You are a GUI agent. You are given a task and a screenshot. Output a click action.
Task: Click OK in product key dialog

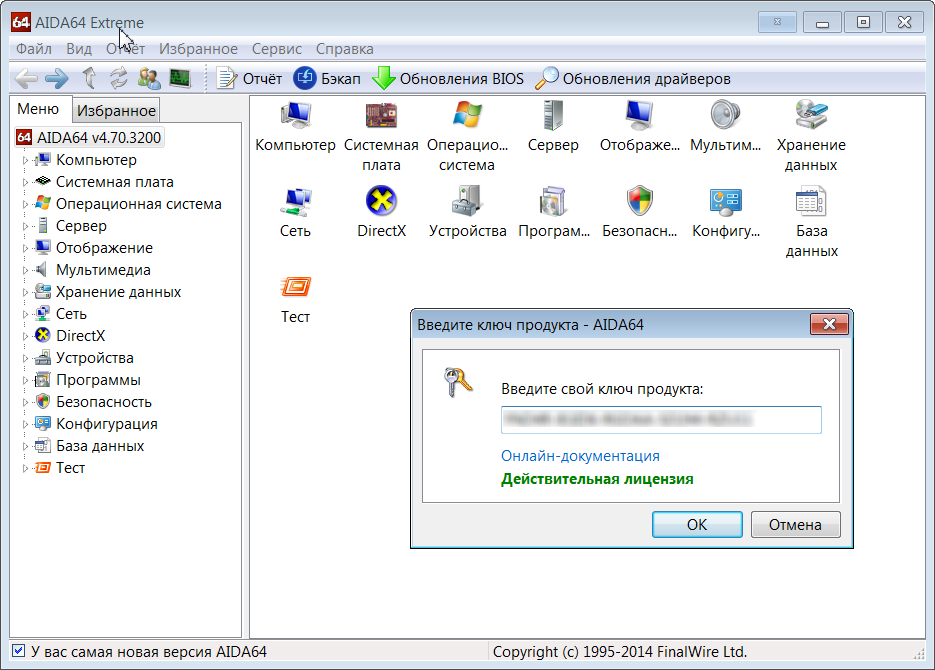point(697,525)
